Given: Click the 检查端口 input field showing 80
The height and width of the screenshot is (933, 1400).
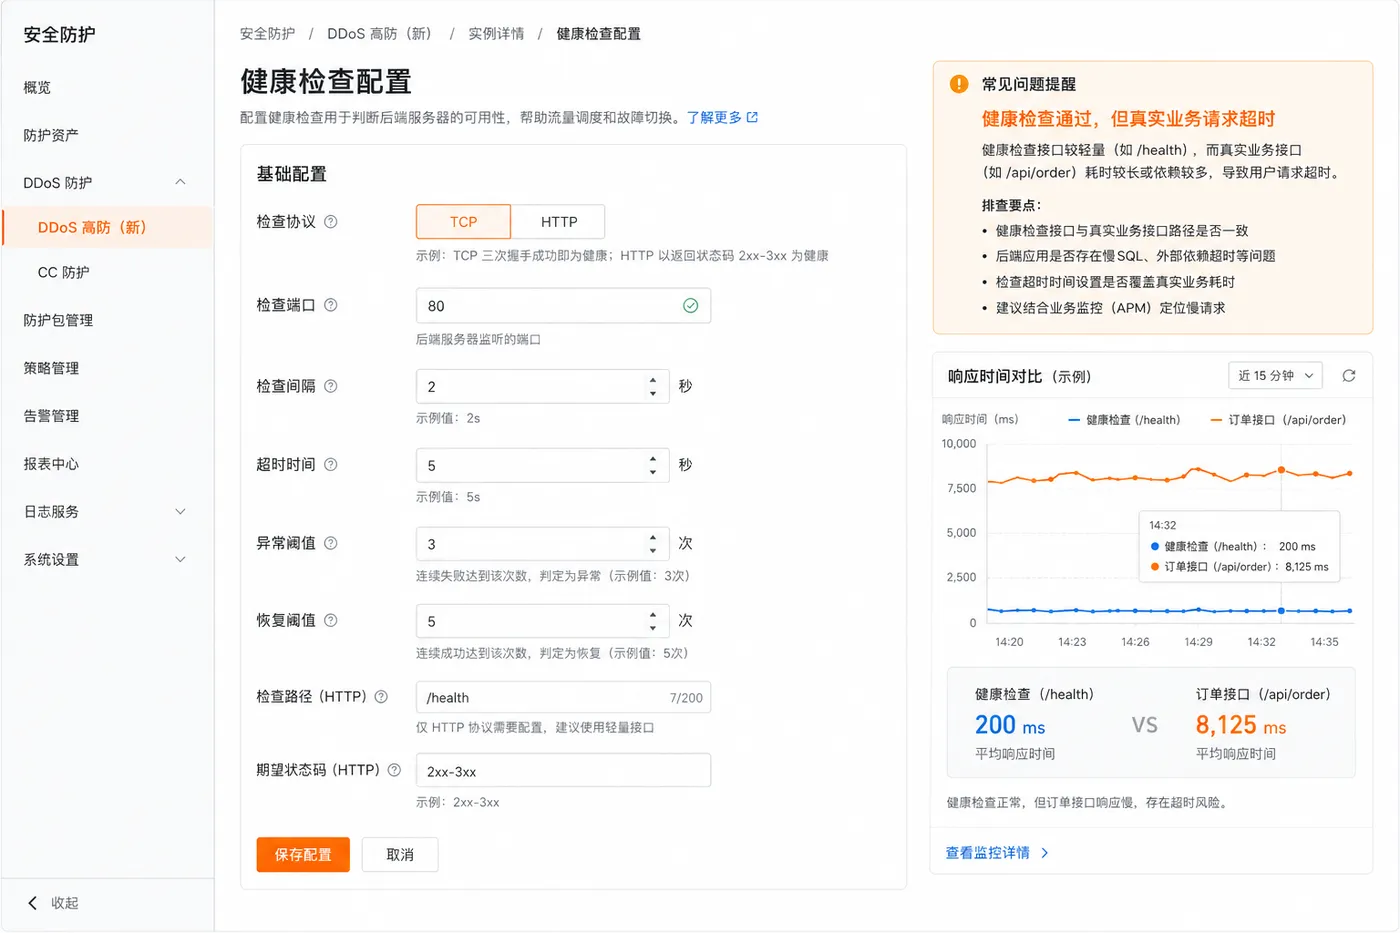Looking at the screenshot, I should [x=563, y=306].
